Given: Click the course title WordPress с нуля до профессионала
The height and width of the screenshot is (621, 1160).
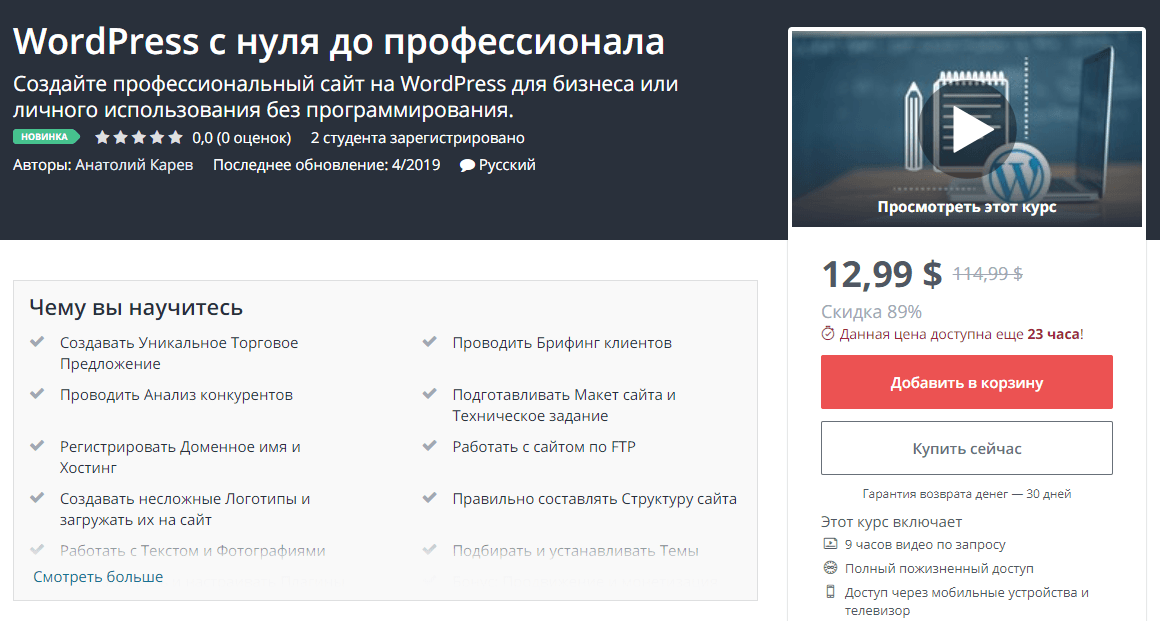Looking at the screenshot, I should [338, 41].
